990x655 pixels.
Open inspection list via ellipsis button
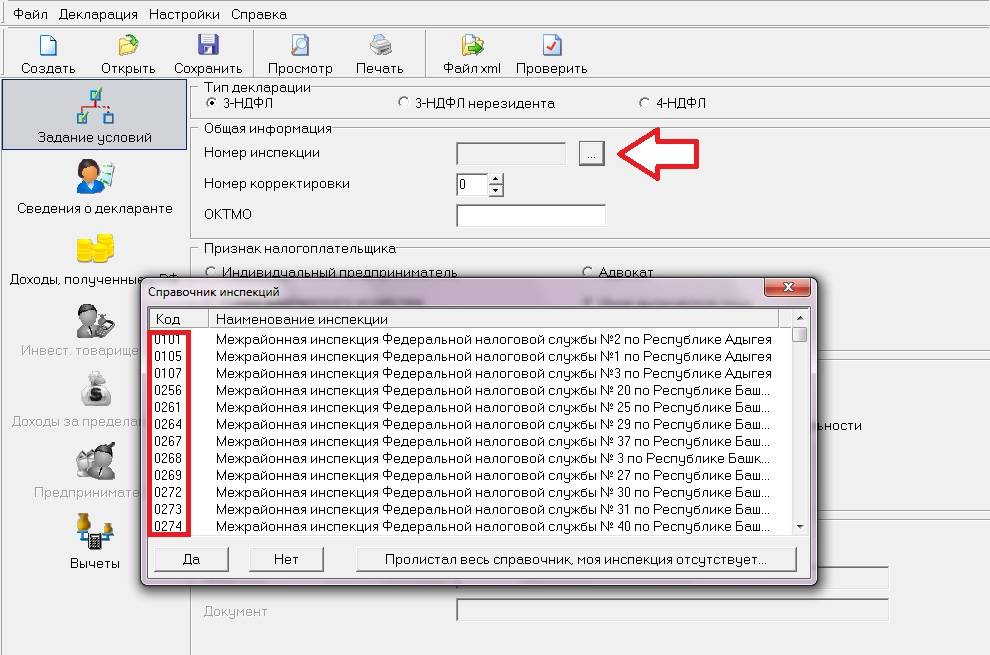591,153
